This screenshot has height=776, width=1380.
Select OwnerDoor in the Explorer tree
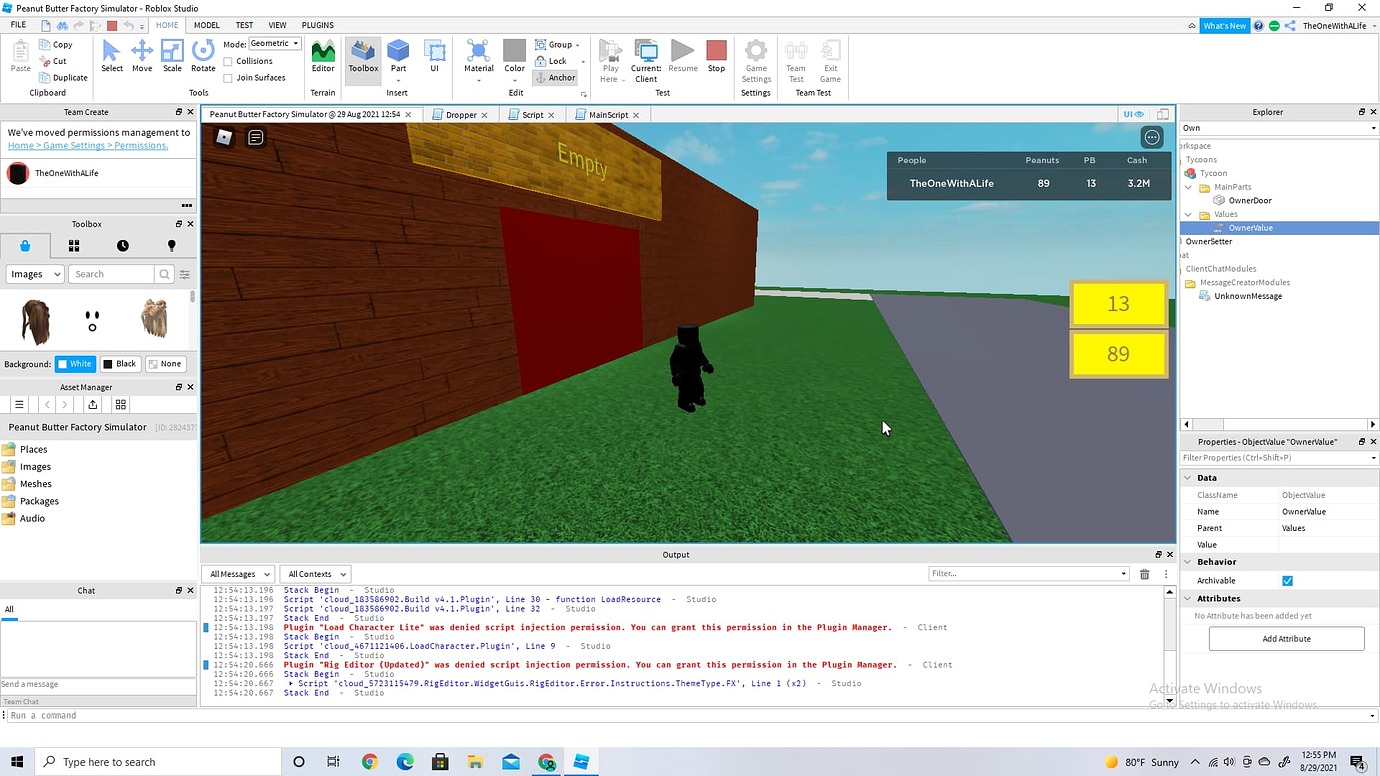(1250, 201)
